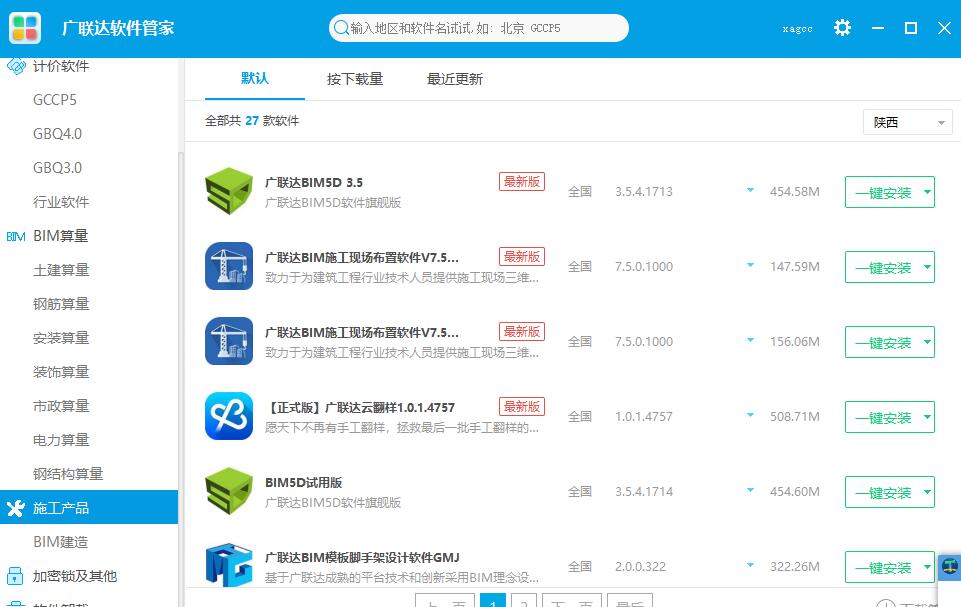The height and width of the screenshot is (607, 961).
Task: Select 钢结构算量 in the sidebar
Action: coord(68,474)
